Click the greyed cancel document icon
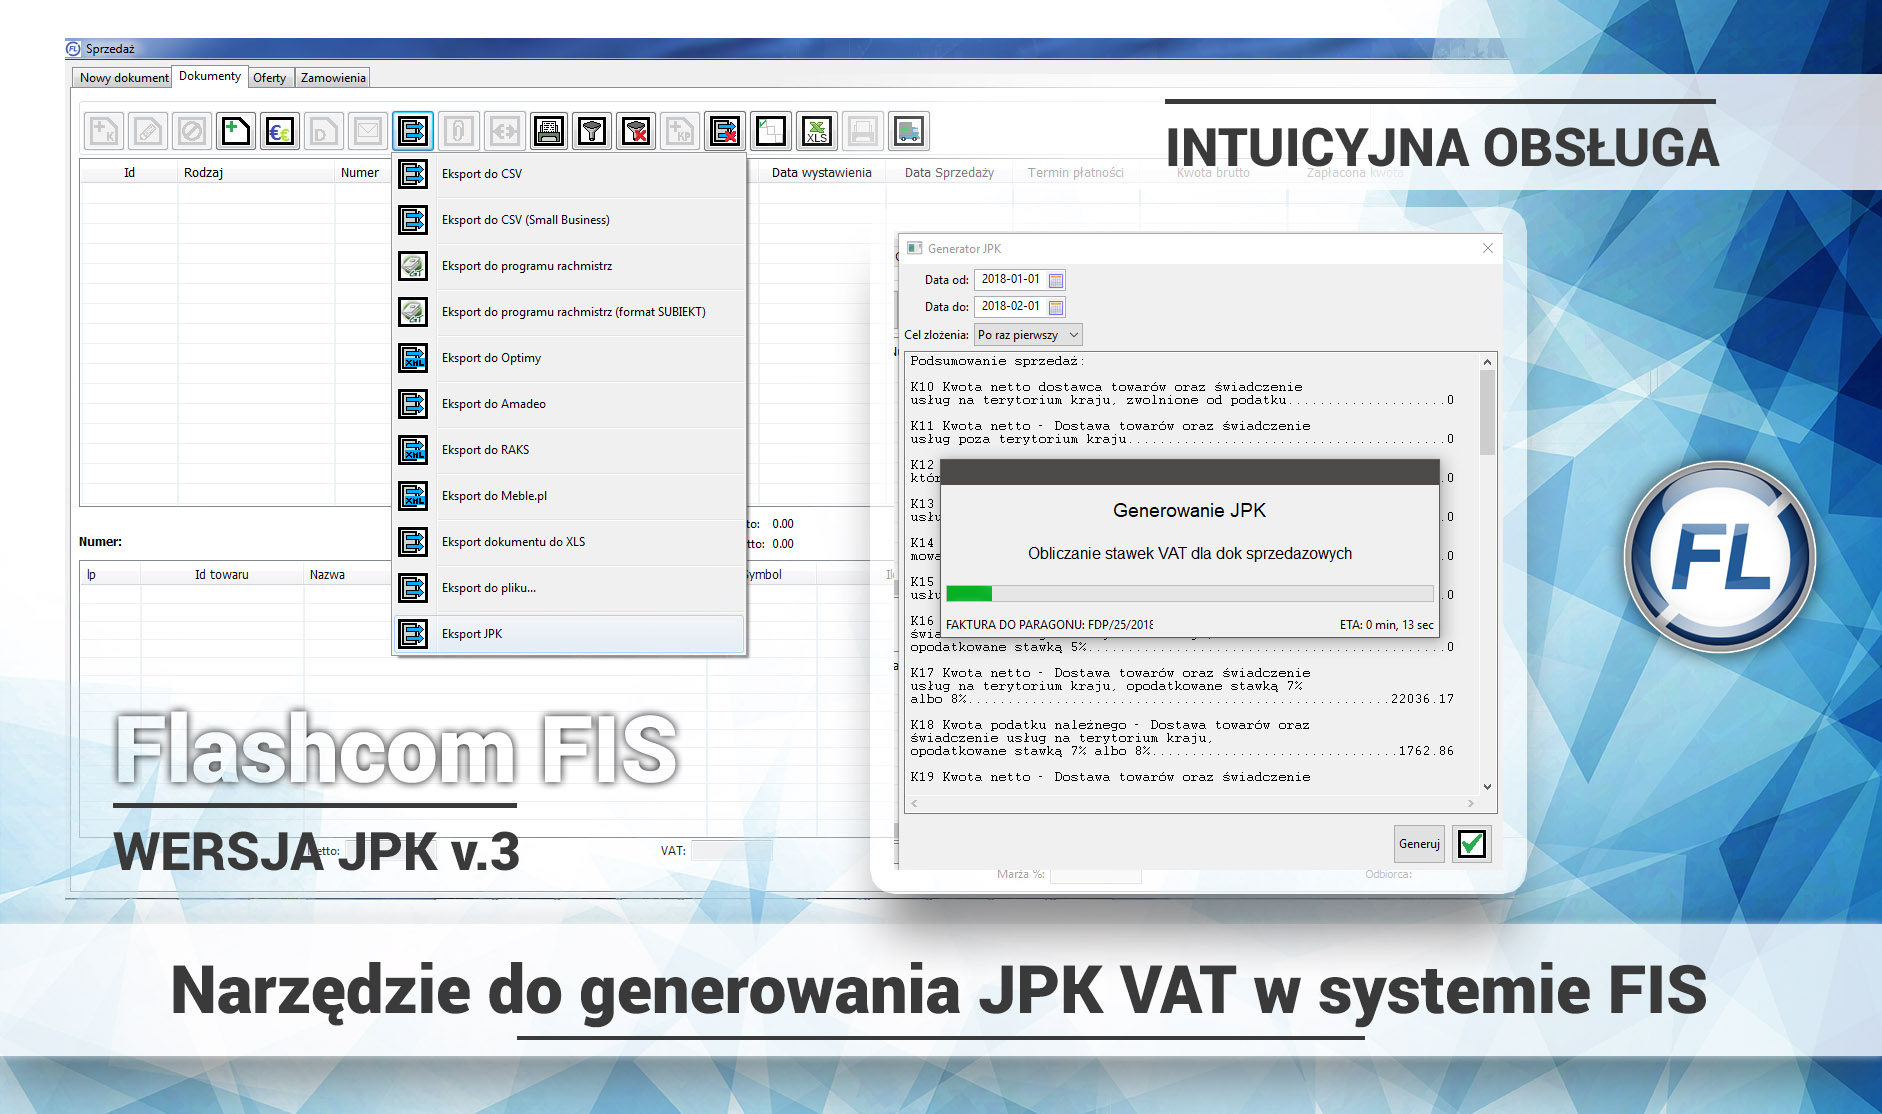 (192, 131)
